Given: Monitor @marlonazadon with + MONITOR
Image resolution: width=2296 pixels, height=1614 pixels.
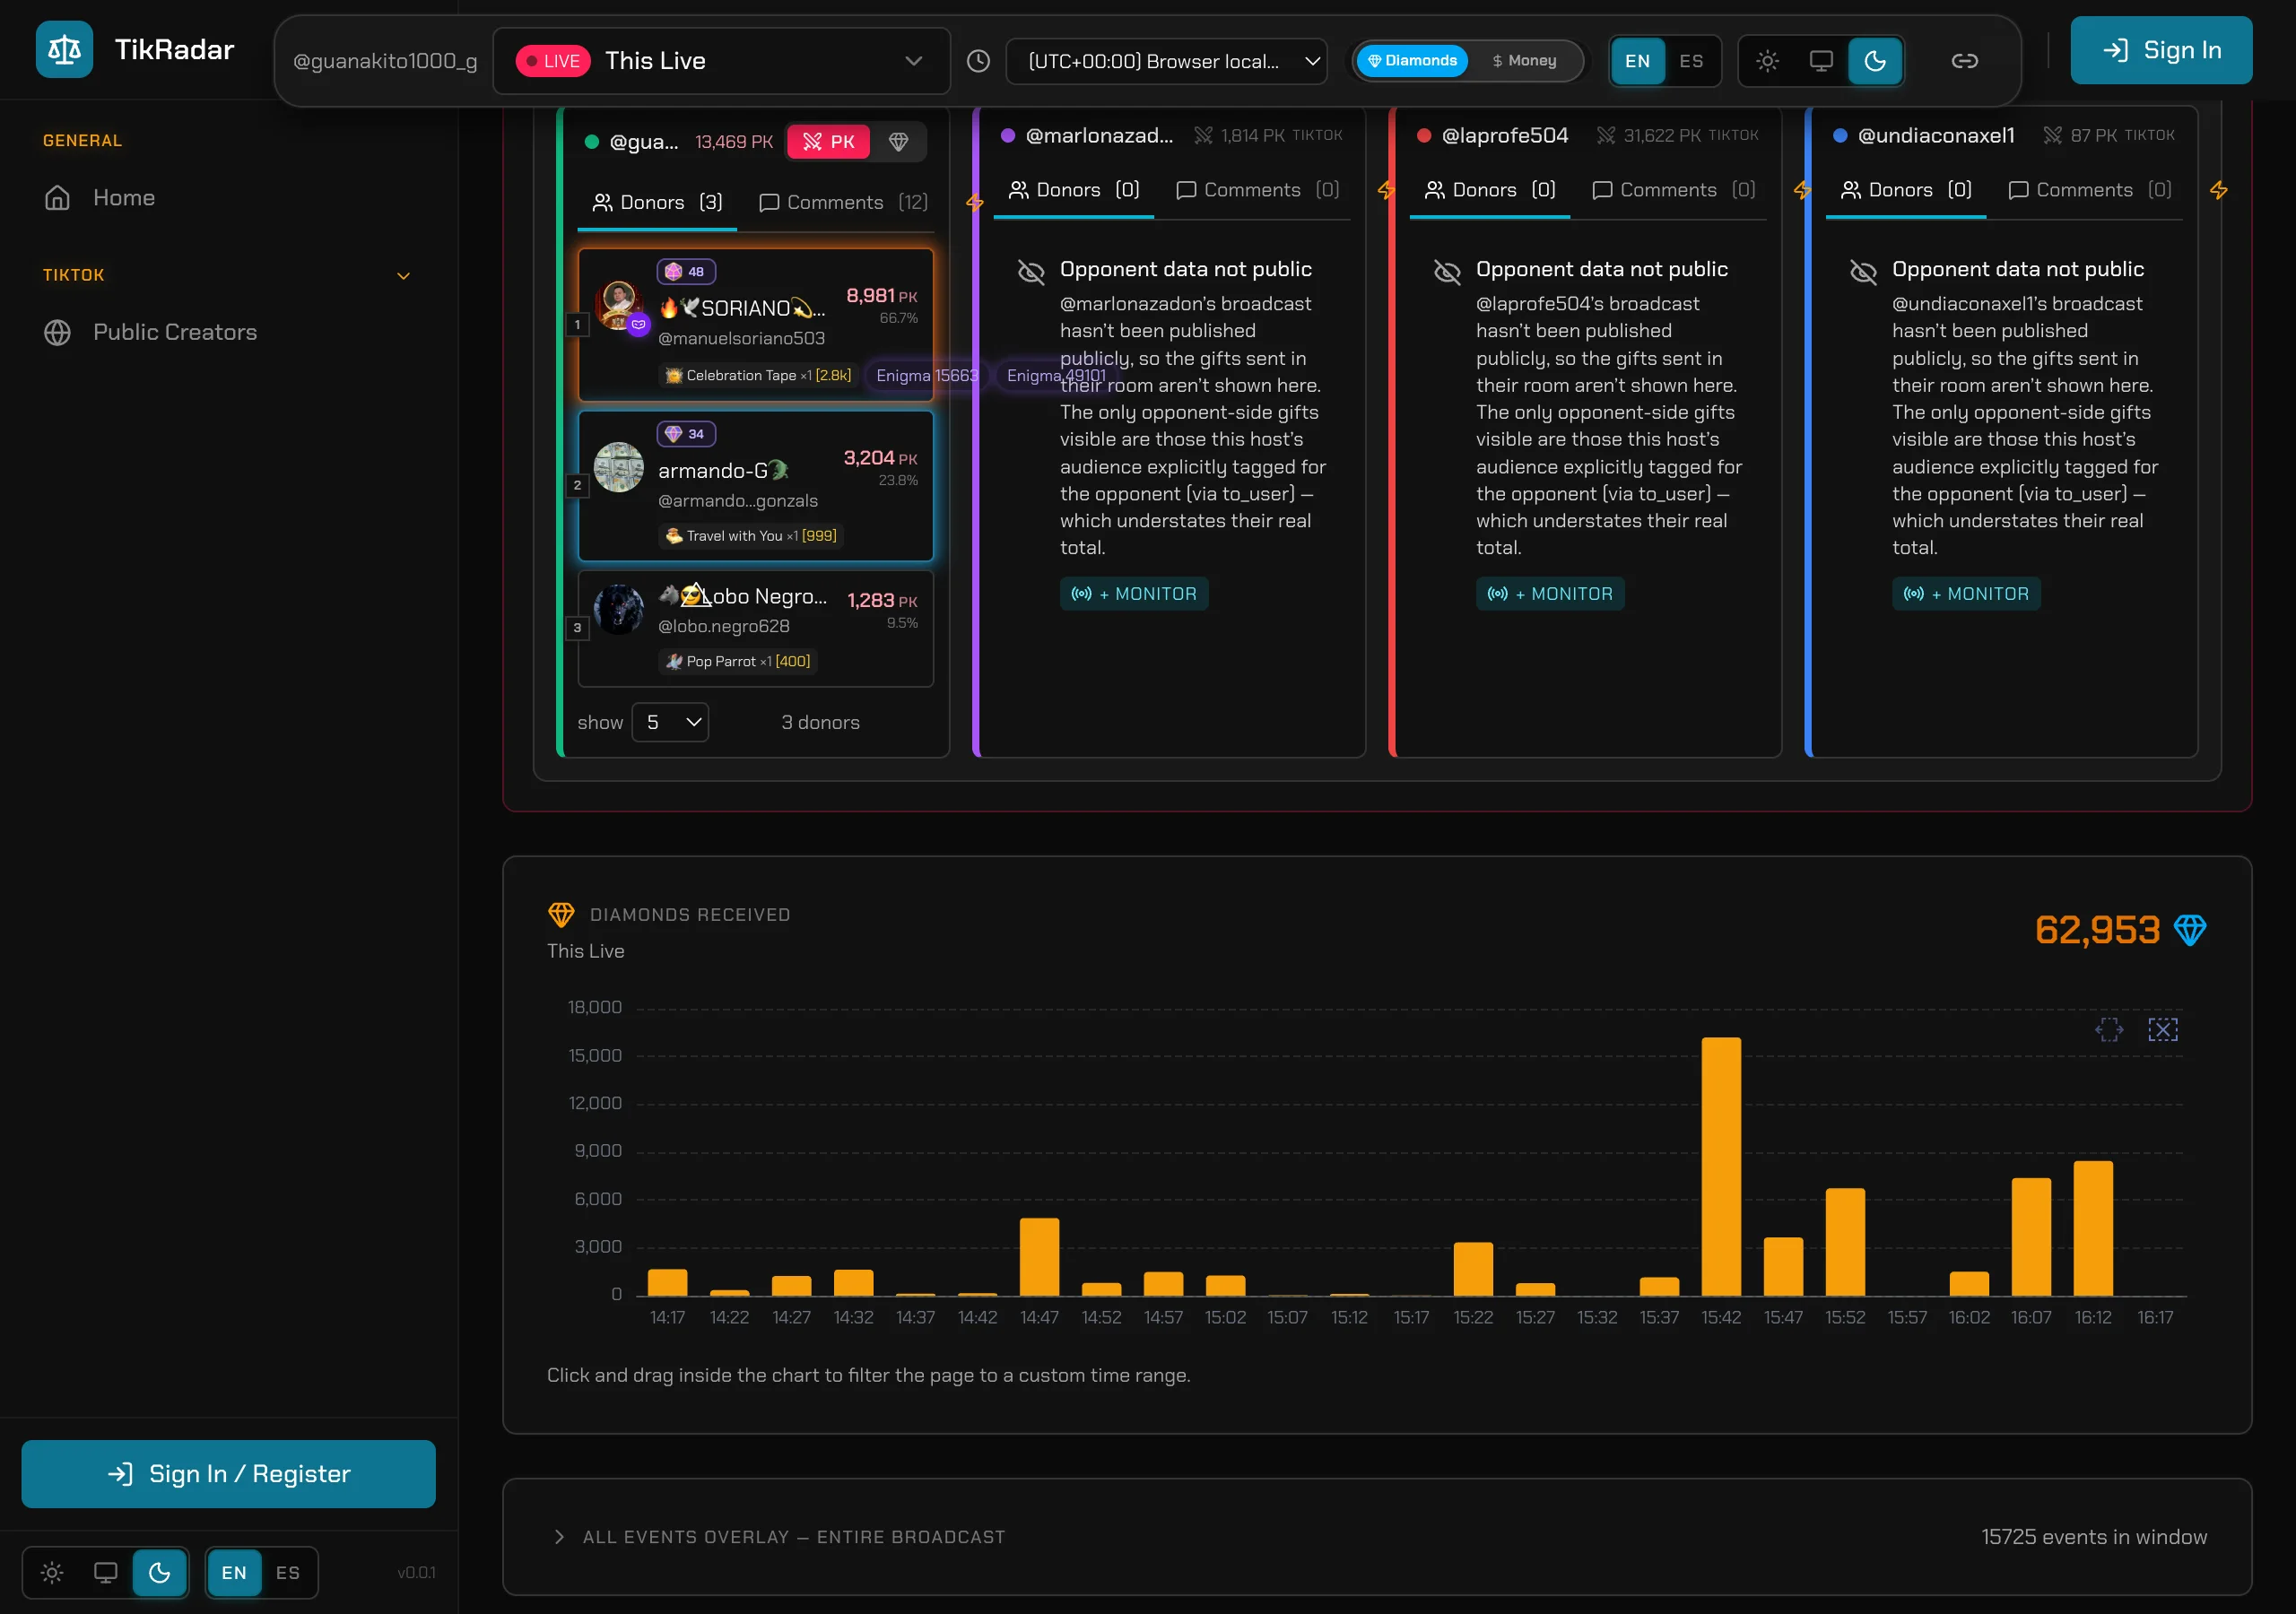Looking at the screenshot, I should pos(1134,594).
